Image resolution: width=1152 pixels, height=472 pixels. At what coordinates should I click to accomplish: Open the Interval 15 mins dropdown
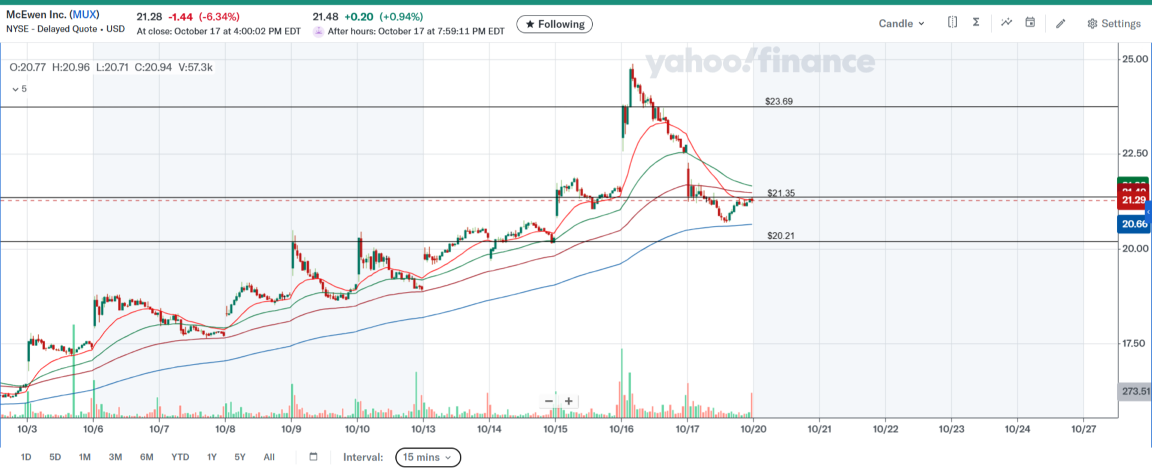pyautogui.click(x=428, y=457)
